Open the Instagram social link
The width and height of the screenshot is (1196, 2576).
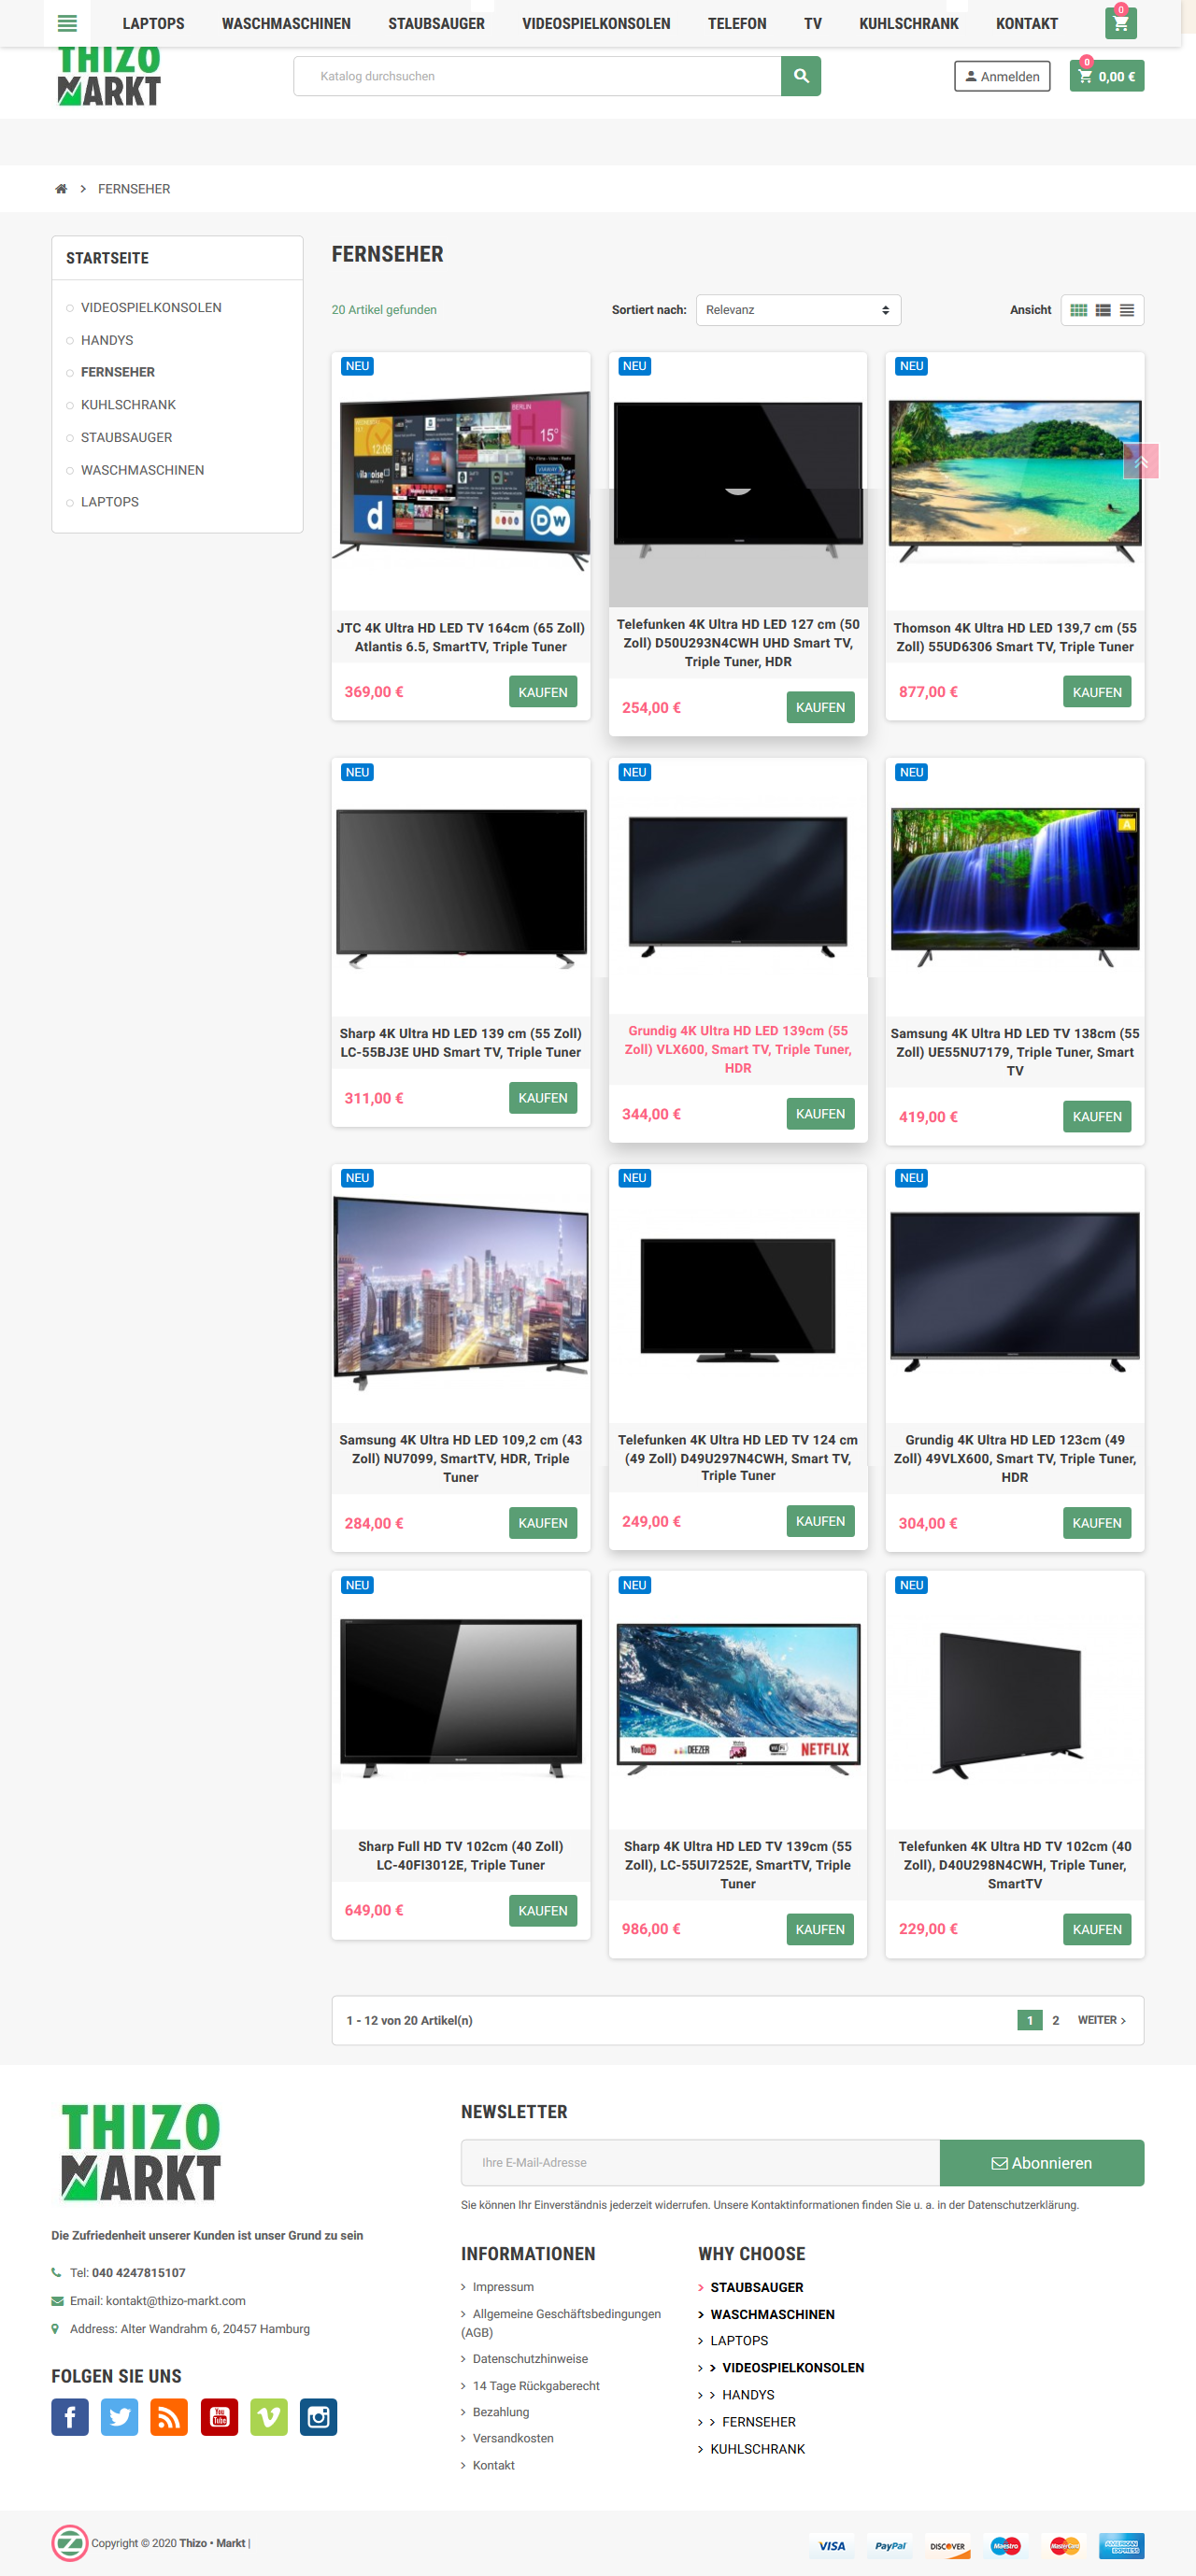[x=318, y=2417]
